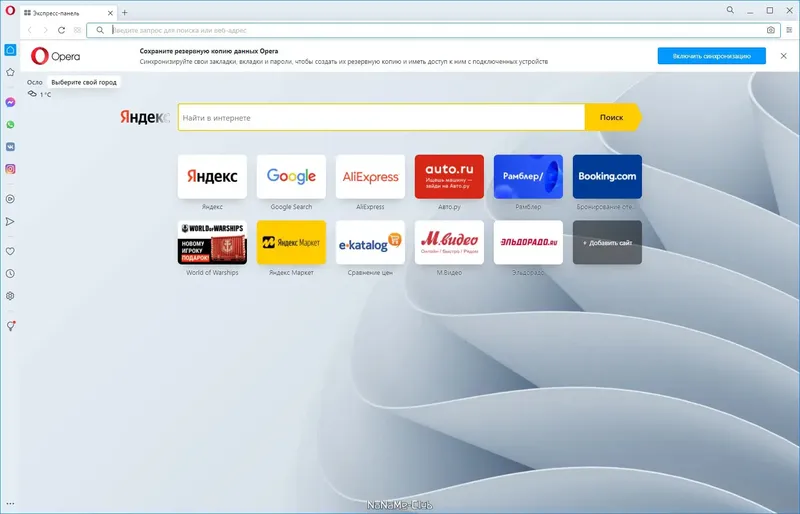Search tabs with the magnifier icon
The width and height of the screenshot is (800, 514).
730,10
